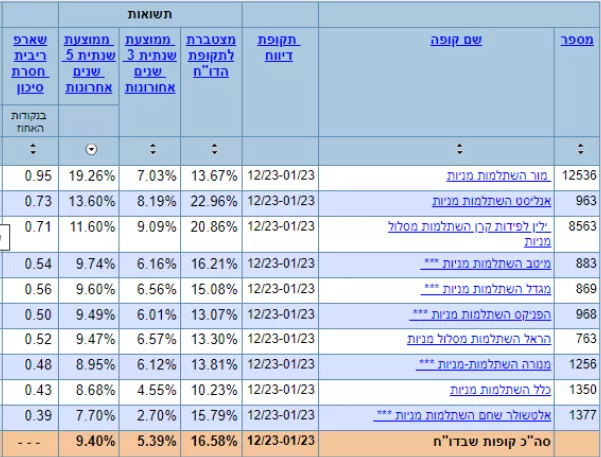Sort by cumulative return column arrows
Viewport: 601px width, 457px height.
coord(211,149)
